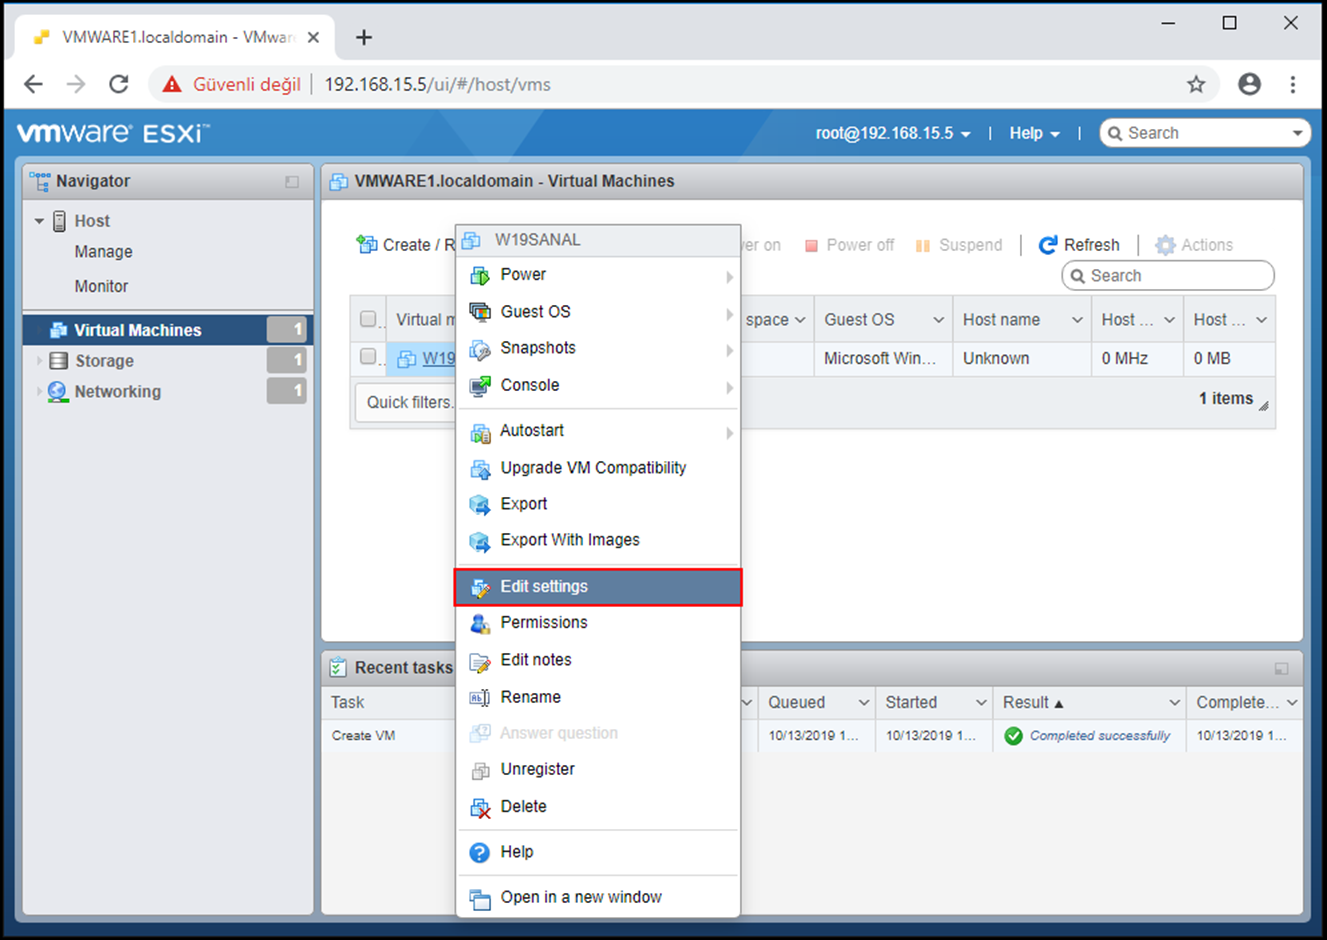This screenshot has width=1327, height=940.
Task: Open Chrome three-dot menu
Action: [1293, 84]
